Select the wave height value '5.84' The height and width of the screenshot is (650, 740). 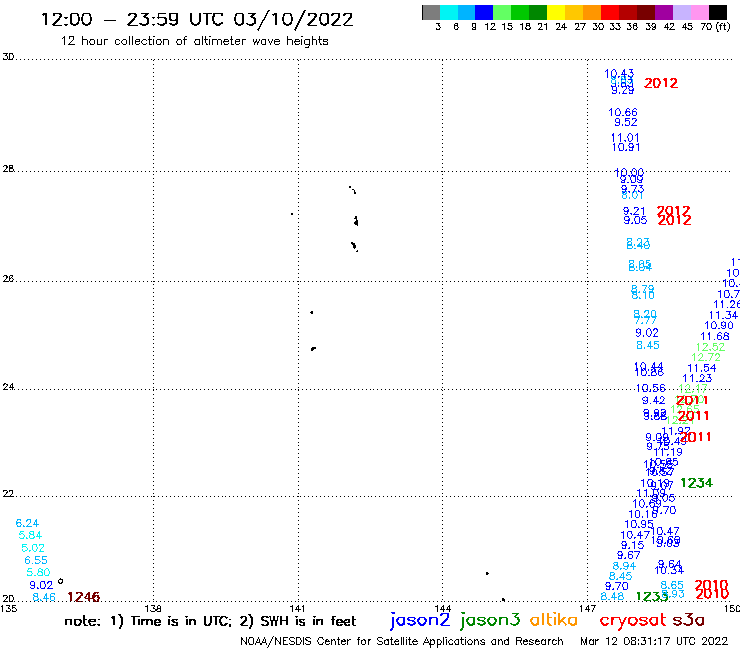pos(30,535)
